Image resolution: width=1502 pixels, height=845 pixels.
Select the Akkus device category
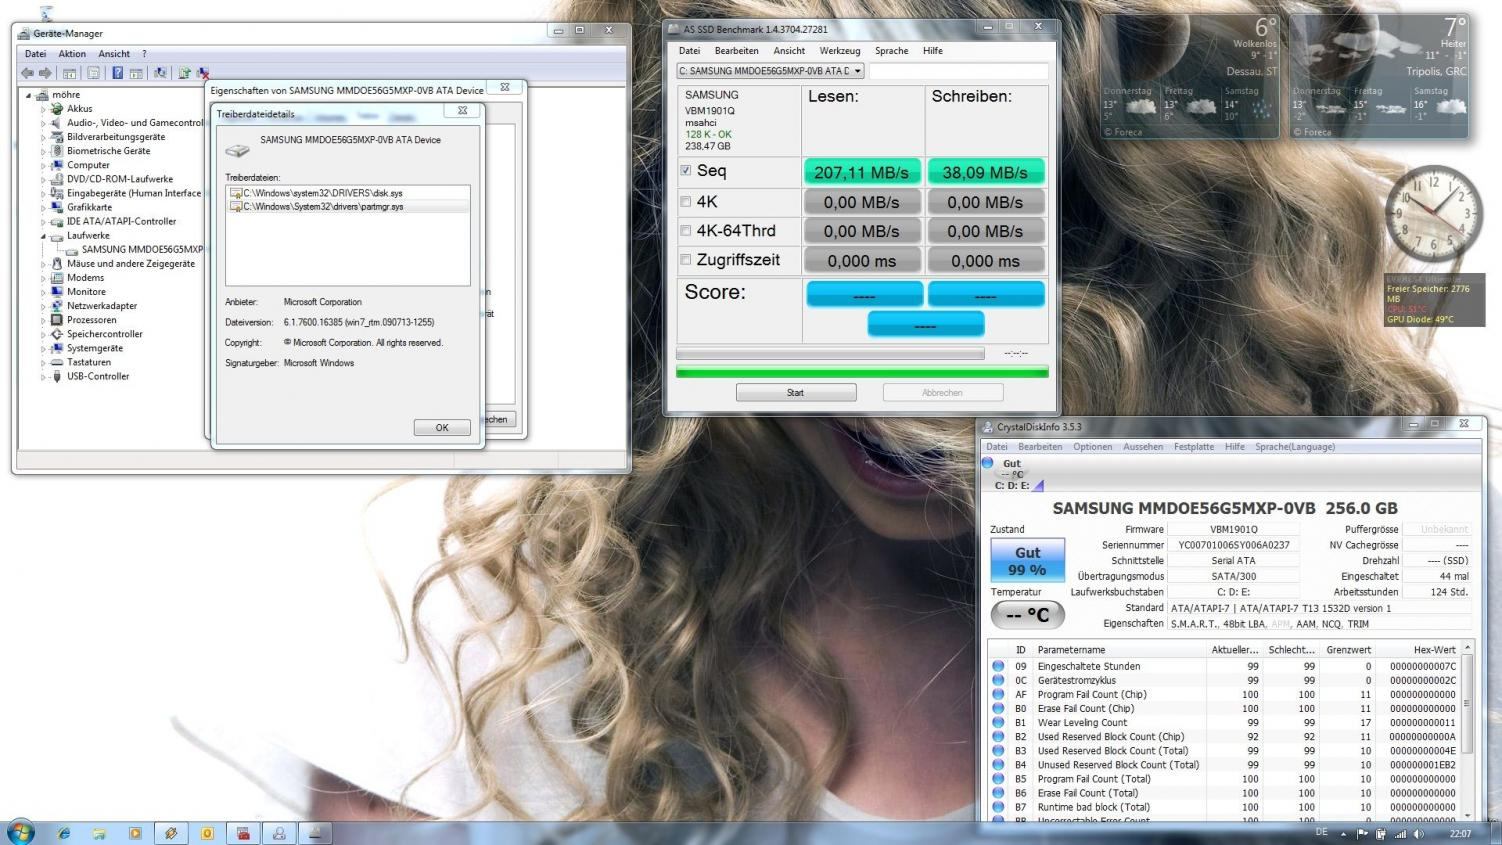[80, 109]
